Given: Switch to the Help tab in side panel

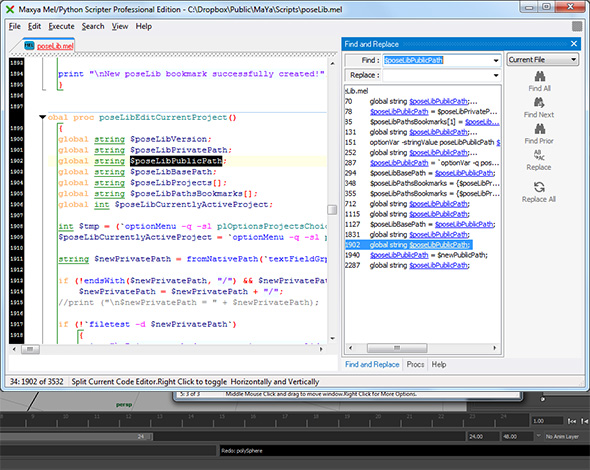Looking at the screenshot, I should (x=439, y=364).
